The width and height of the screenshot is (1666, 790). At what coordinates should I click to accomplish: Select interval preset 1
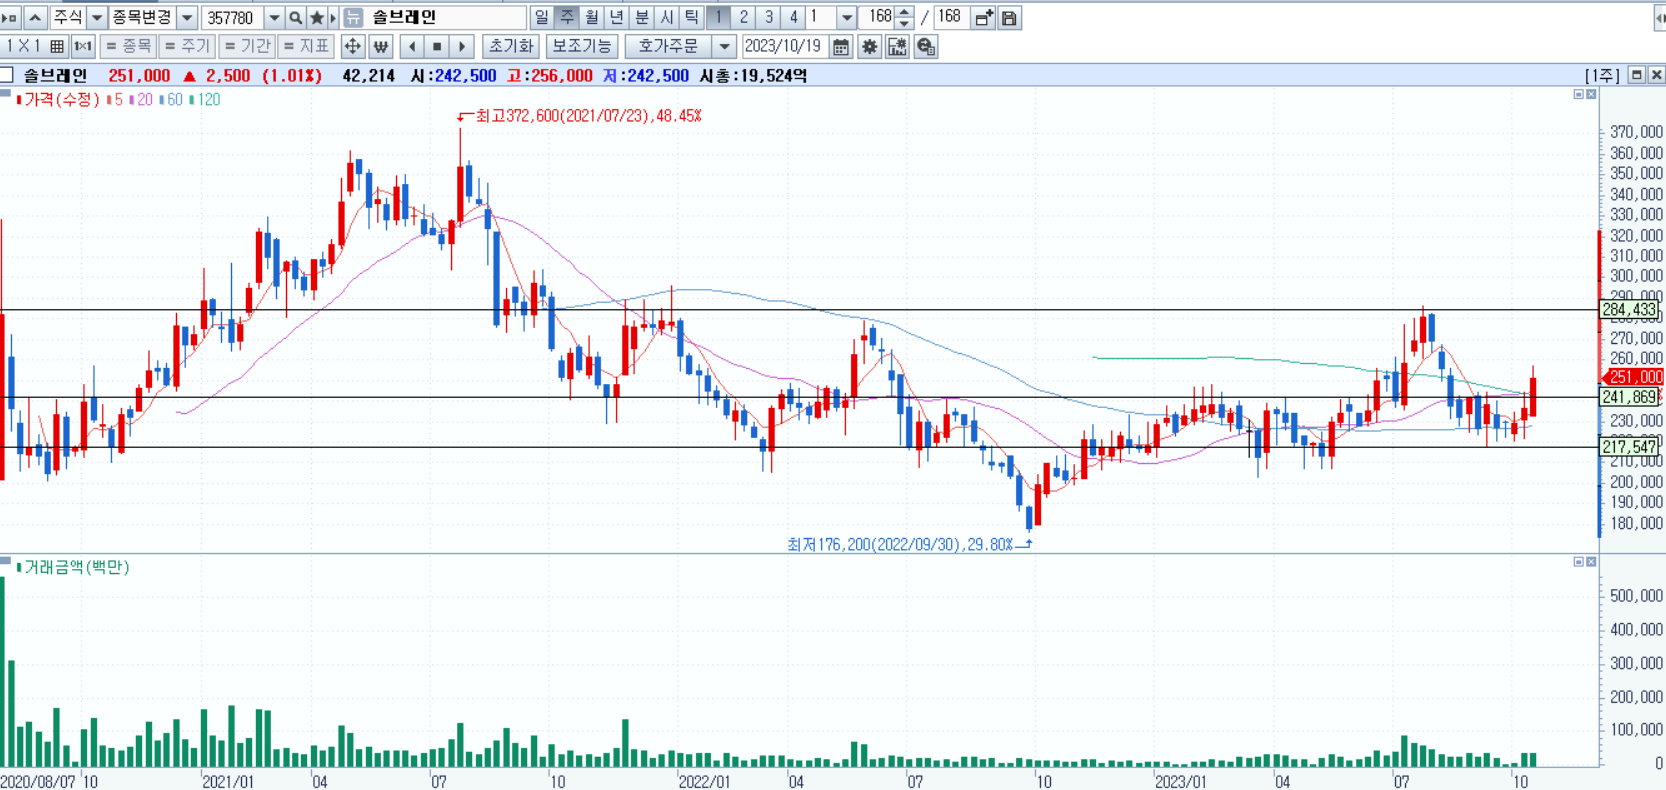[x=719, y=18]
